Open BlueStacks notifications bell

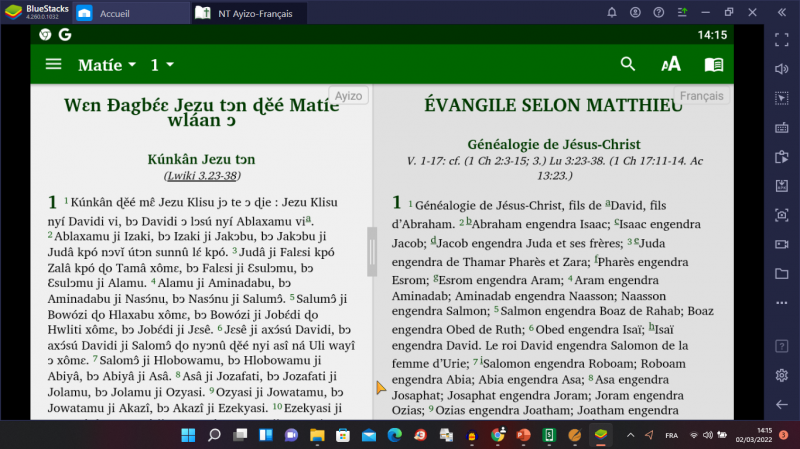[x=611, y=12]
